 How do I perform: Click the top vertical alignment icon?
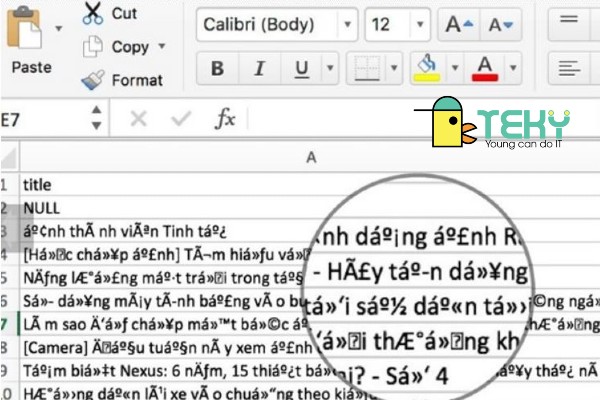(x=569, y=19)
